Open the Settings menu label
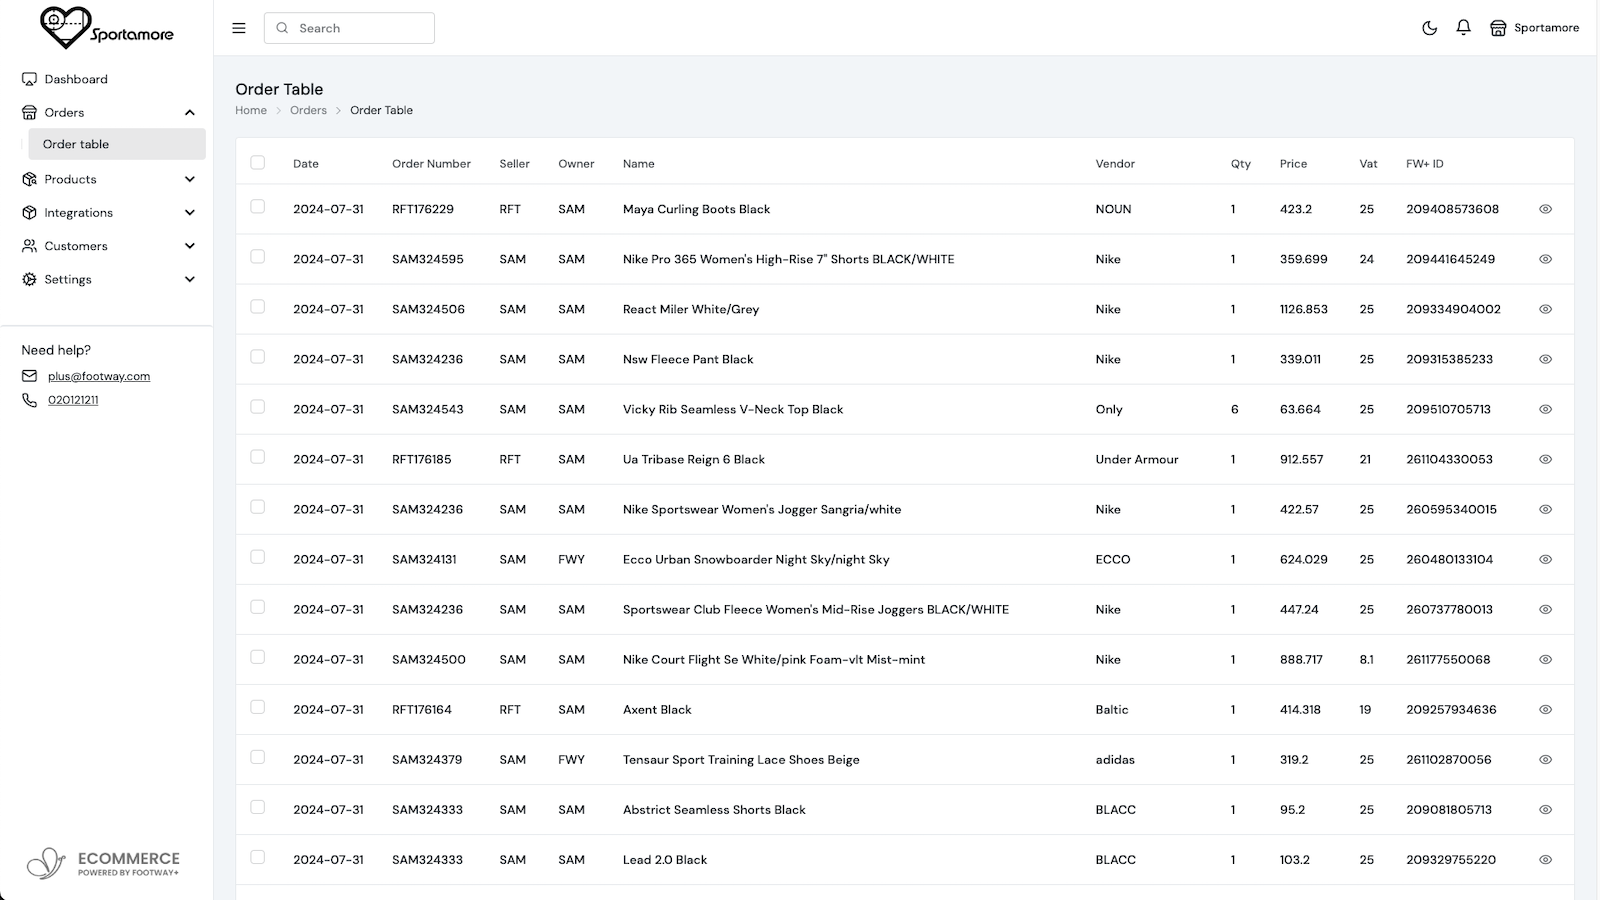 [68, 279]
